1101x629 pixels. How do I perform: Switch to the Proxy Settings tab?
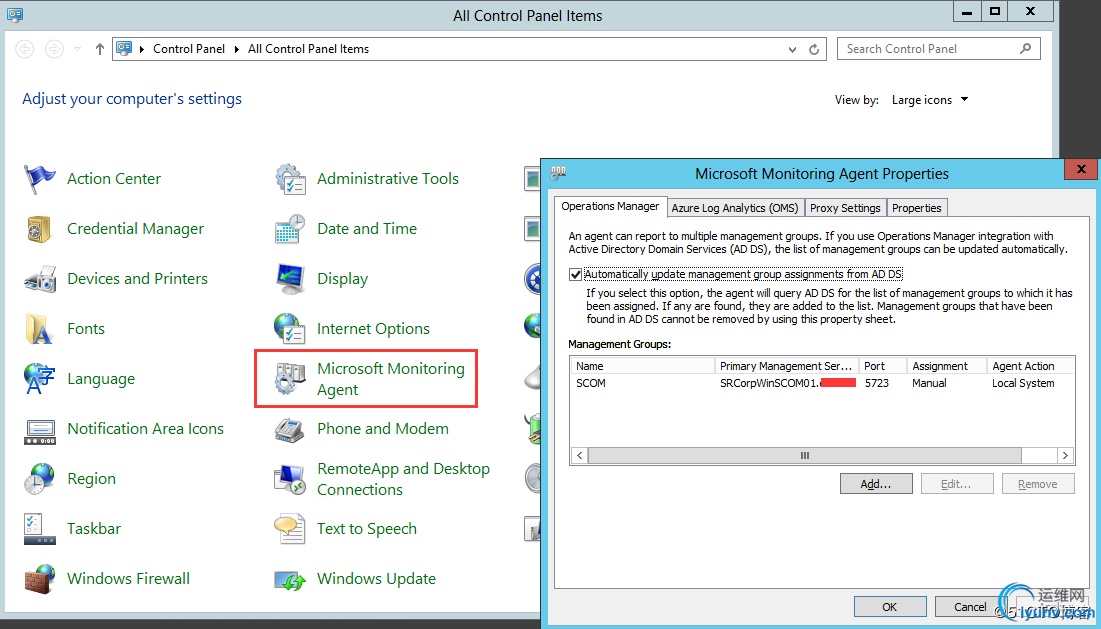tap(845, 208)
